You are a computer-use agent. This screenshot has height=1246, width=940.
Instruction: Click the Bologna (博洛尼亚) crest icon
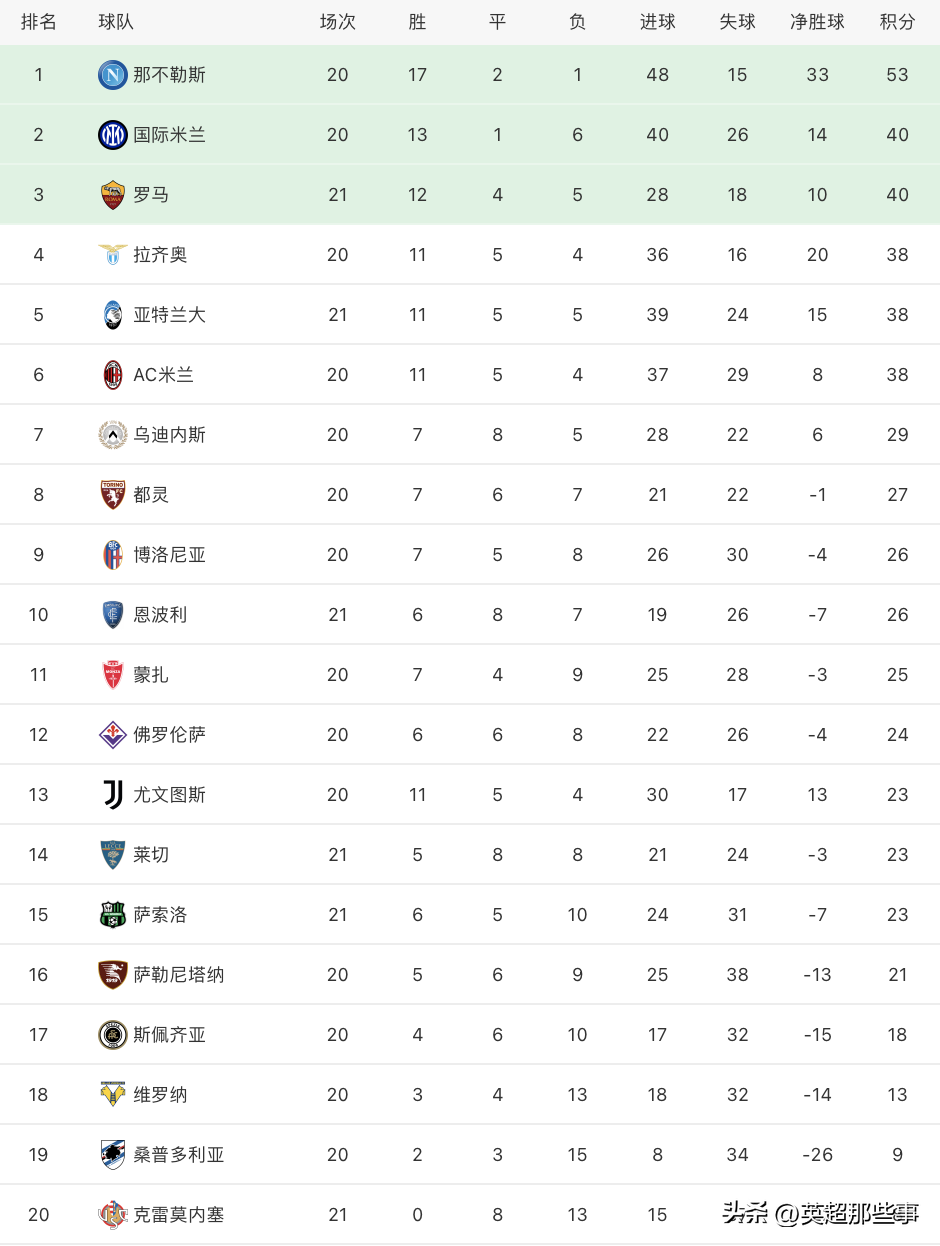pyautogui.click(x=113, y=555)
